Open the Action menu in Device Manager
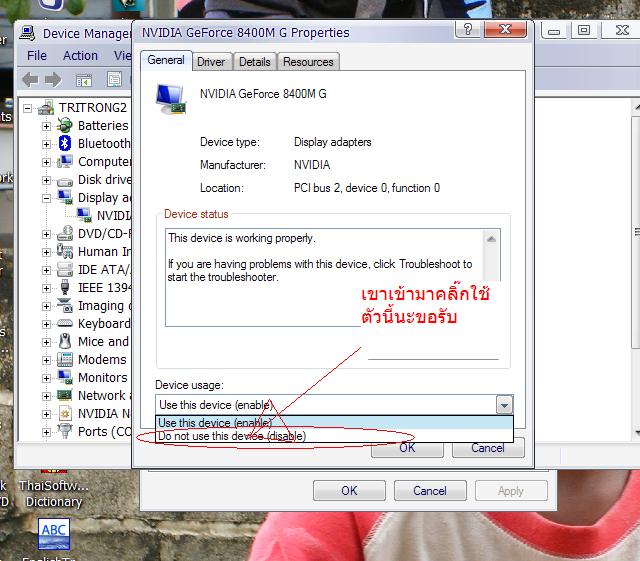Image resolution: width=640 pixels, height=561 pixels. coord(80,56)
